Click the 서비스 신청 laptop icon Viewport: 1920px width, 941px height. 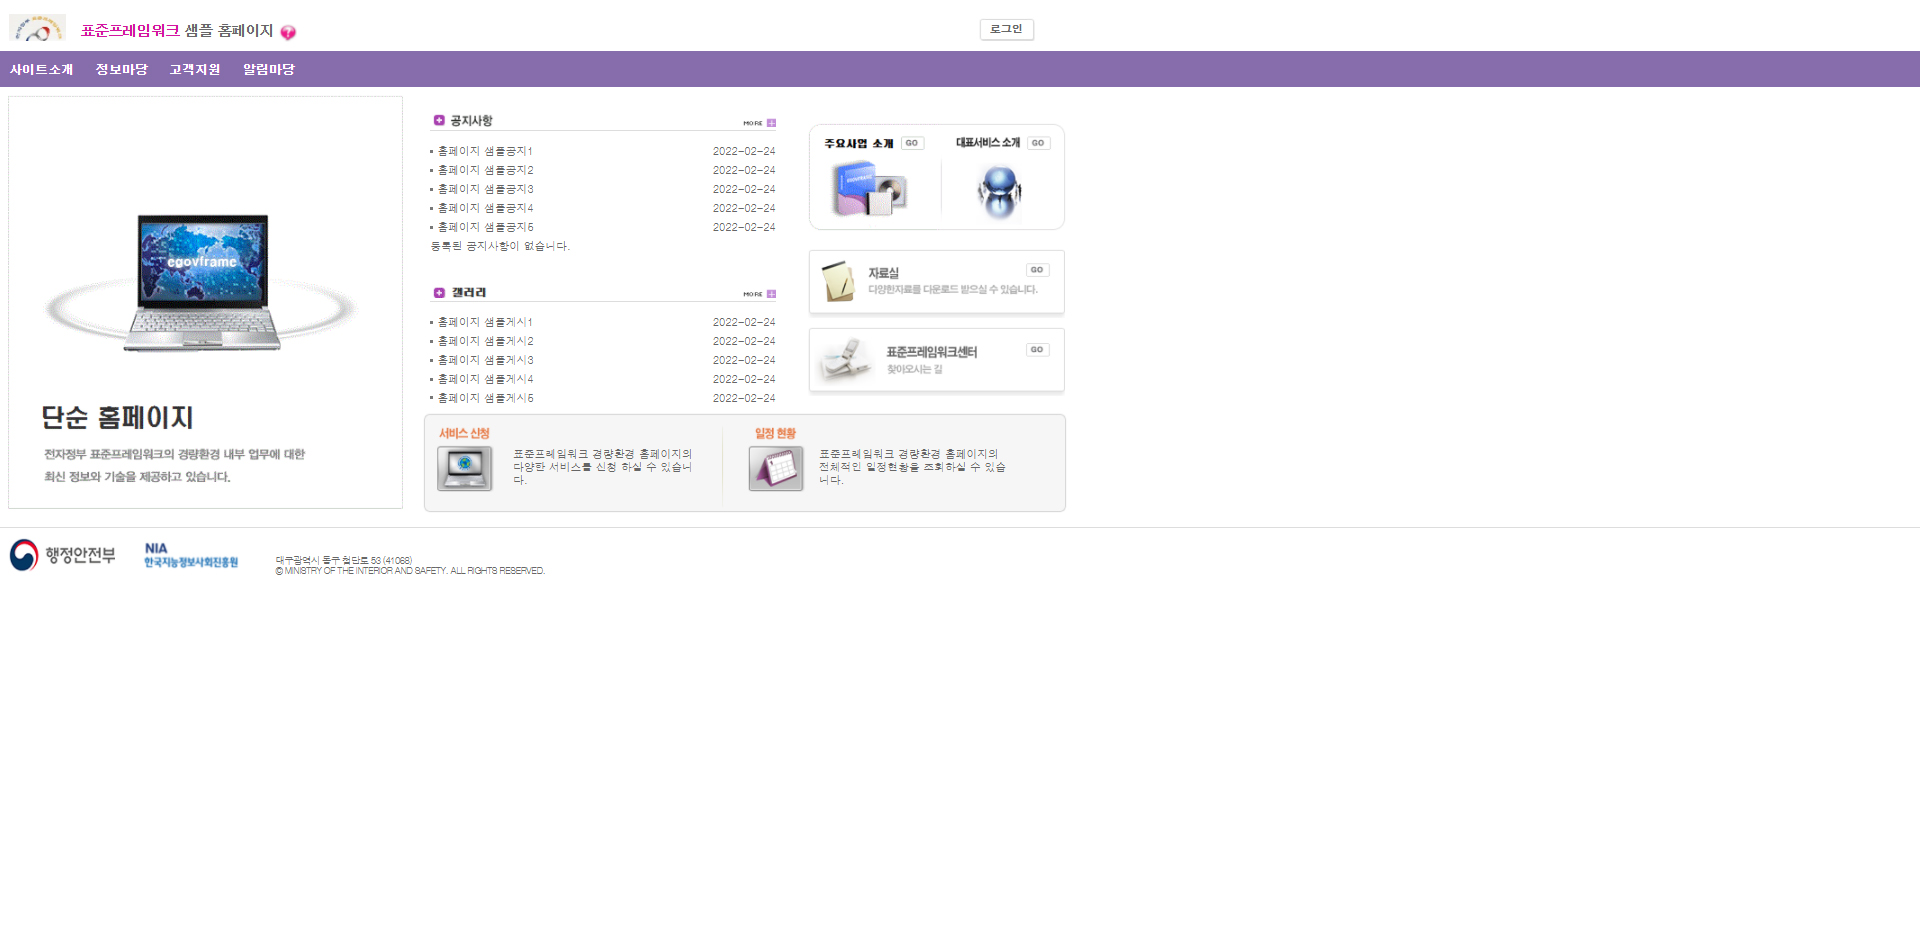pyautogui.click(x=464, y=468)
